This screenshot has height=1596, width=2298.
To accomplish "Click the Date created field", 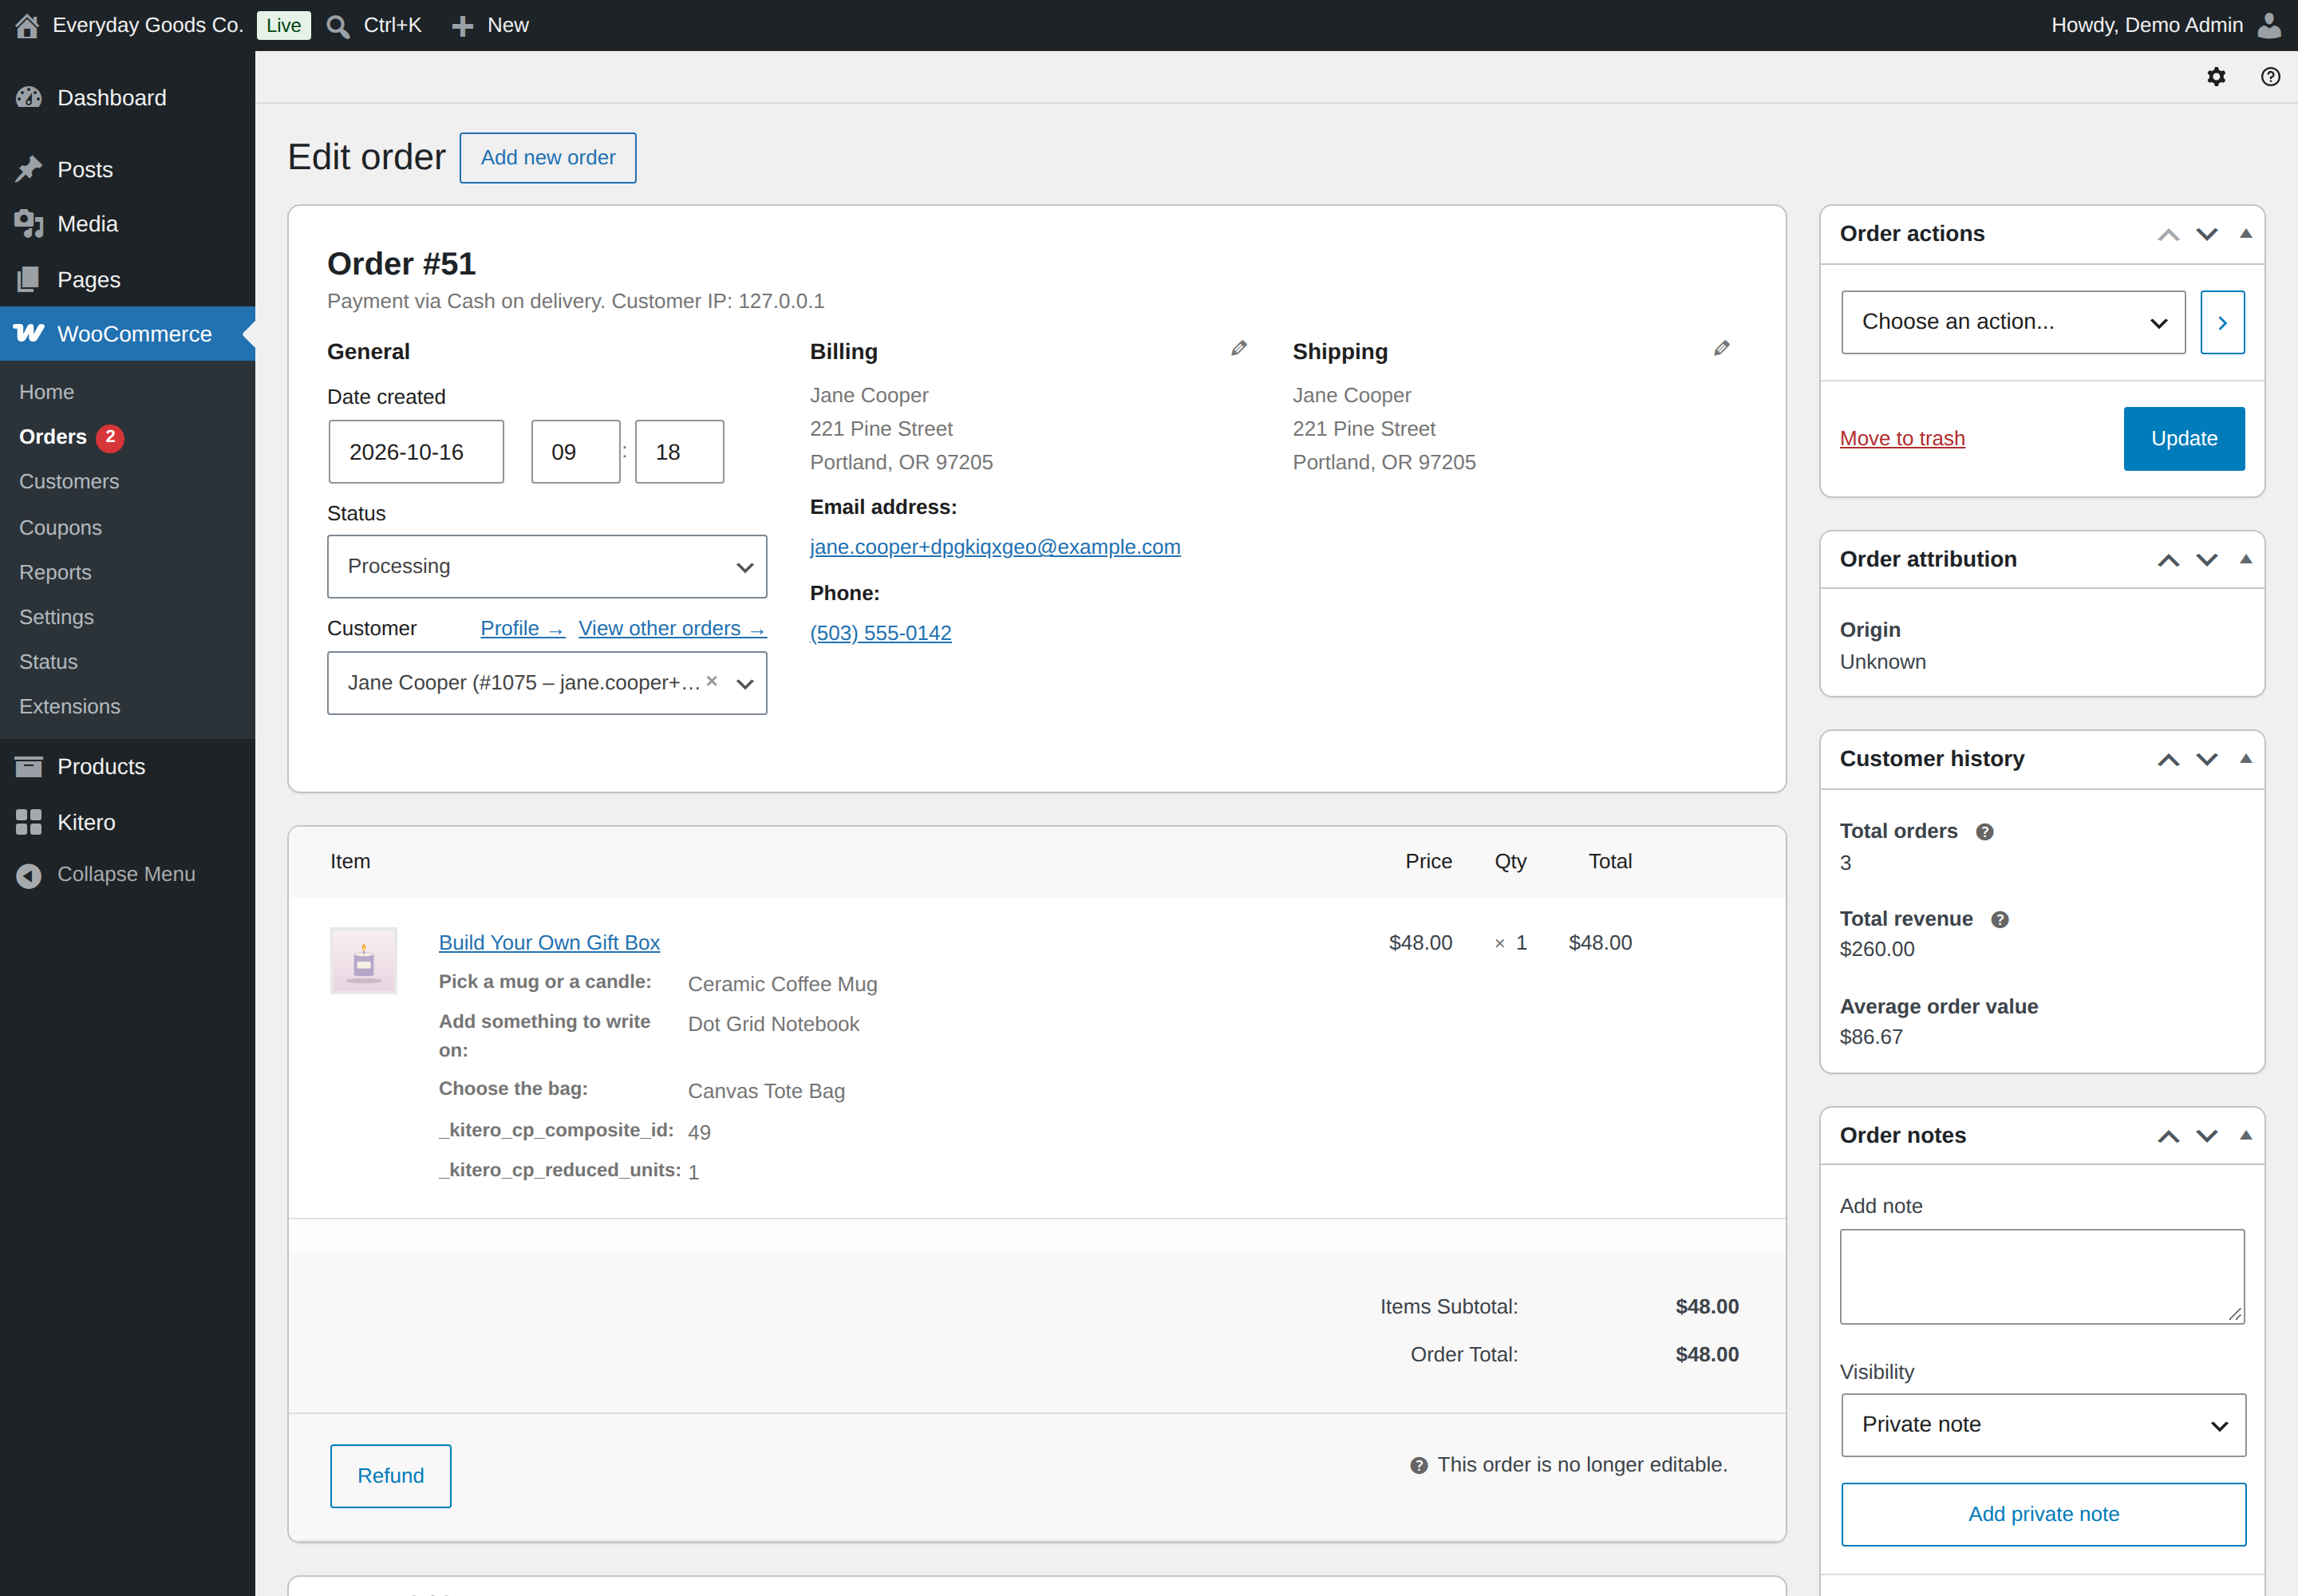I will coord(416,452).
